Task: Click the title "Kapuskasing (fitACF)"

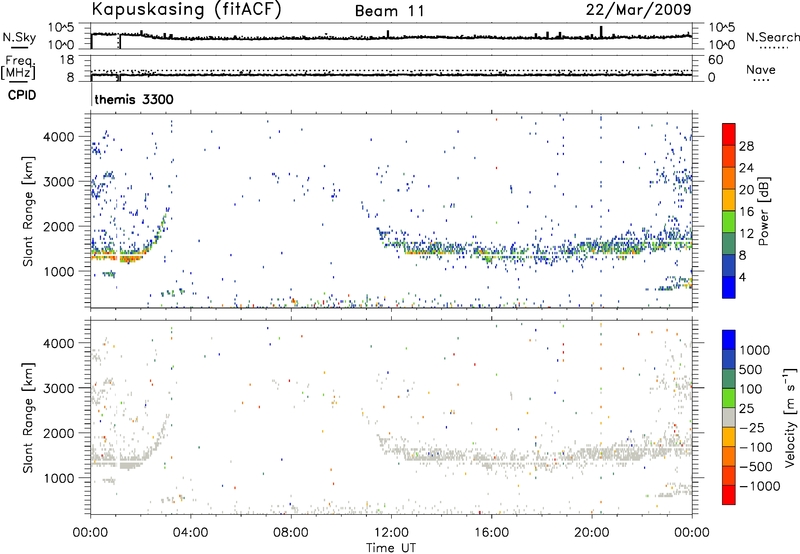Action: (186, 9)
